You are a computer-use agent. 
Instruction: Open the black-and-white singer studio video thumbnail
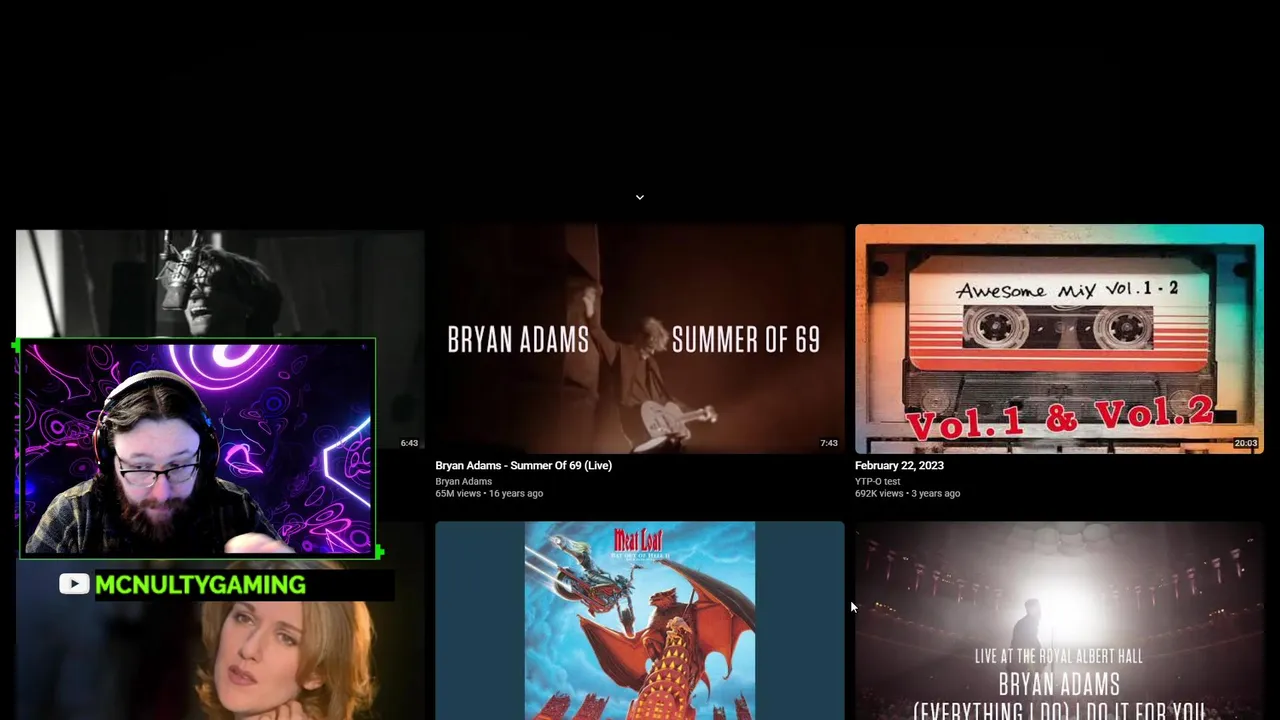[x=220, y=284]
